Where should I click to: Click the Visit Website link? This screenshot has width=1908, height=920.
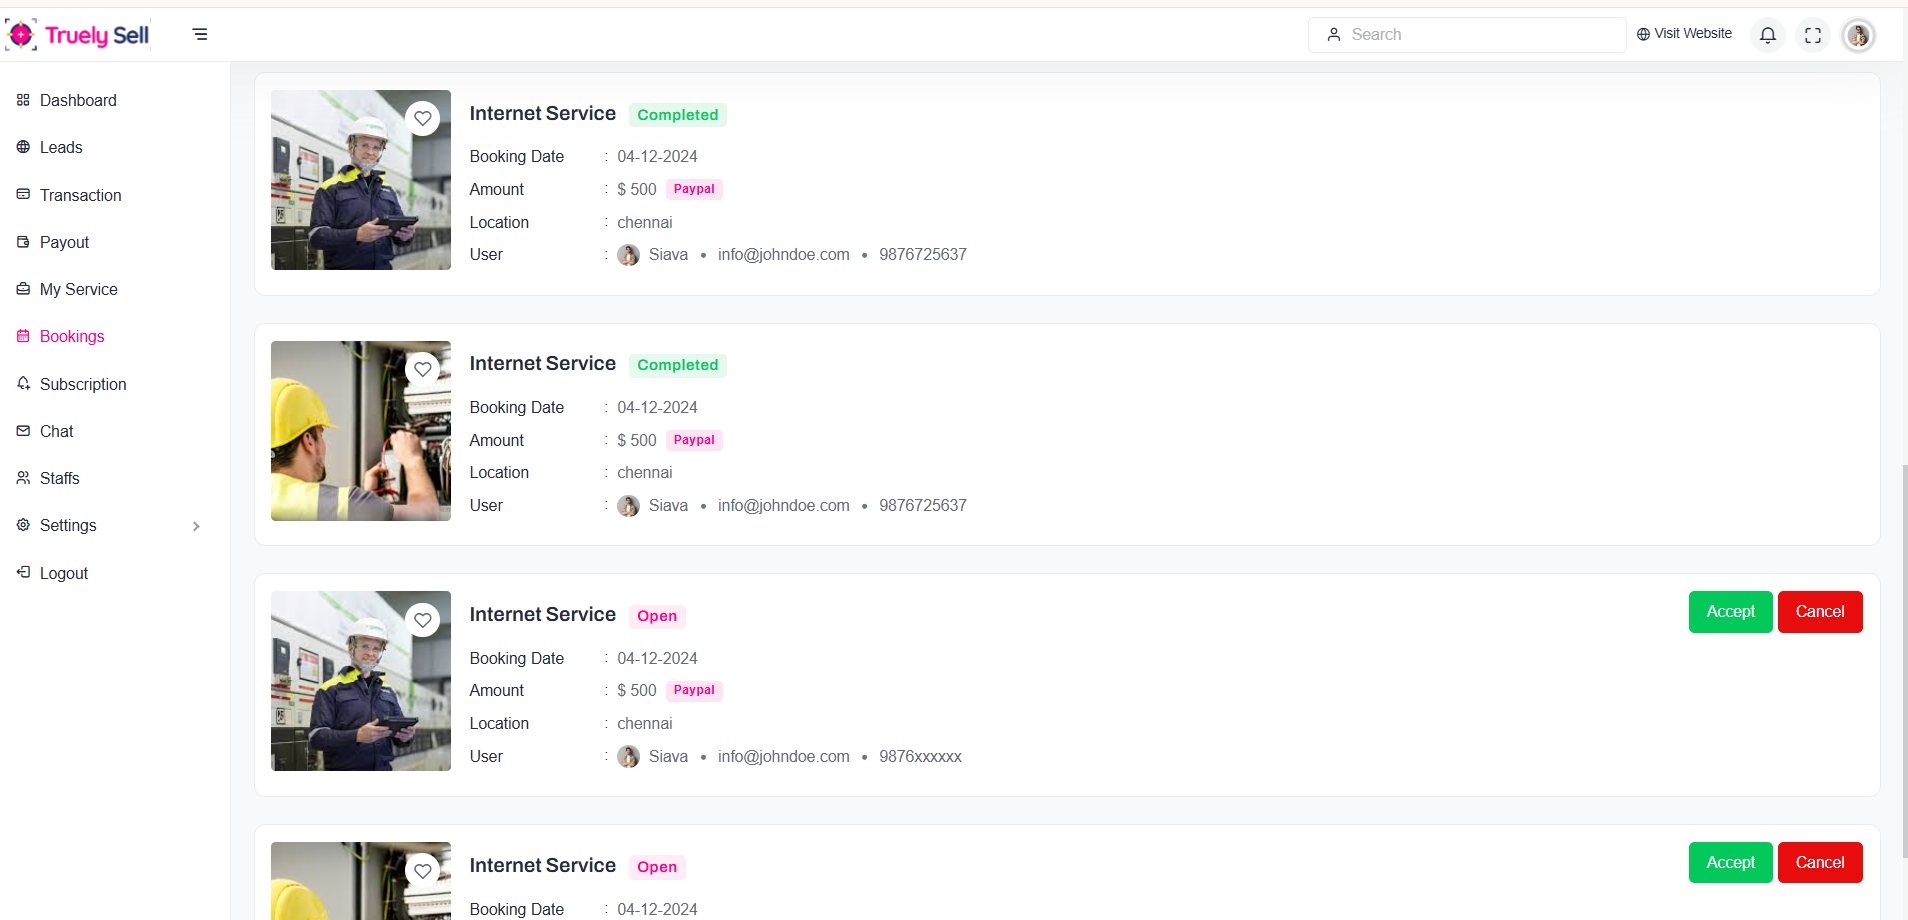coord(1692,34)
